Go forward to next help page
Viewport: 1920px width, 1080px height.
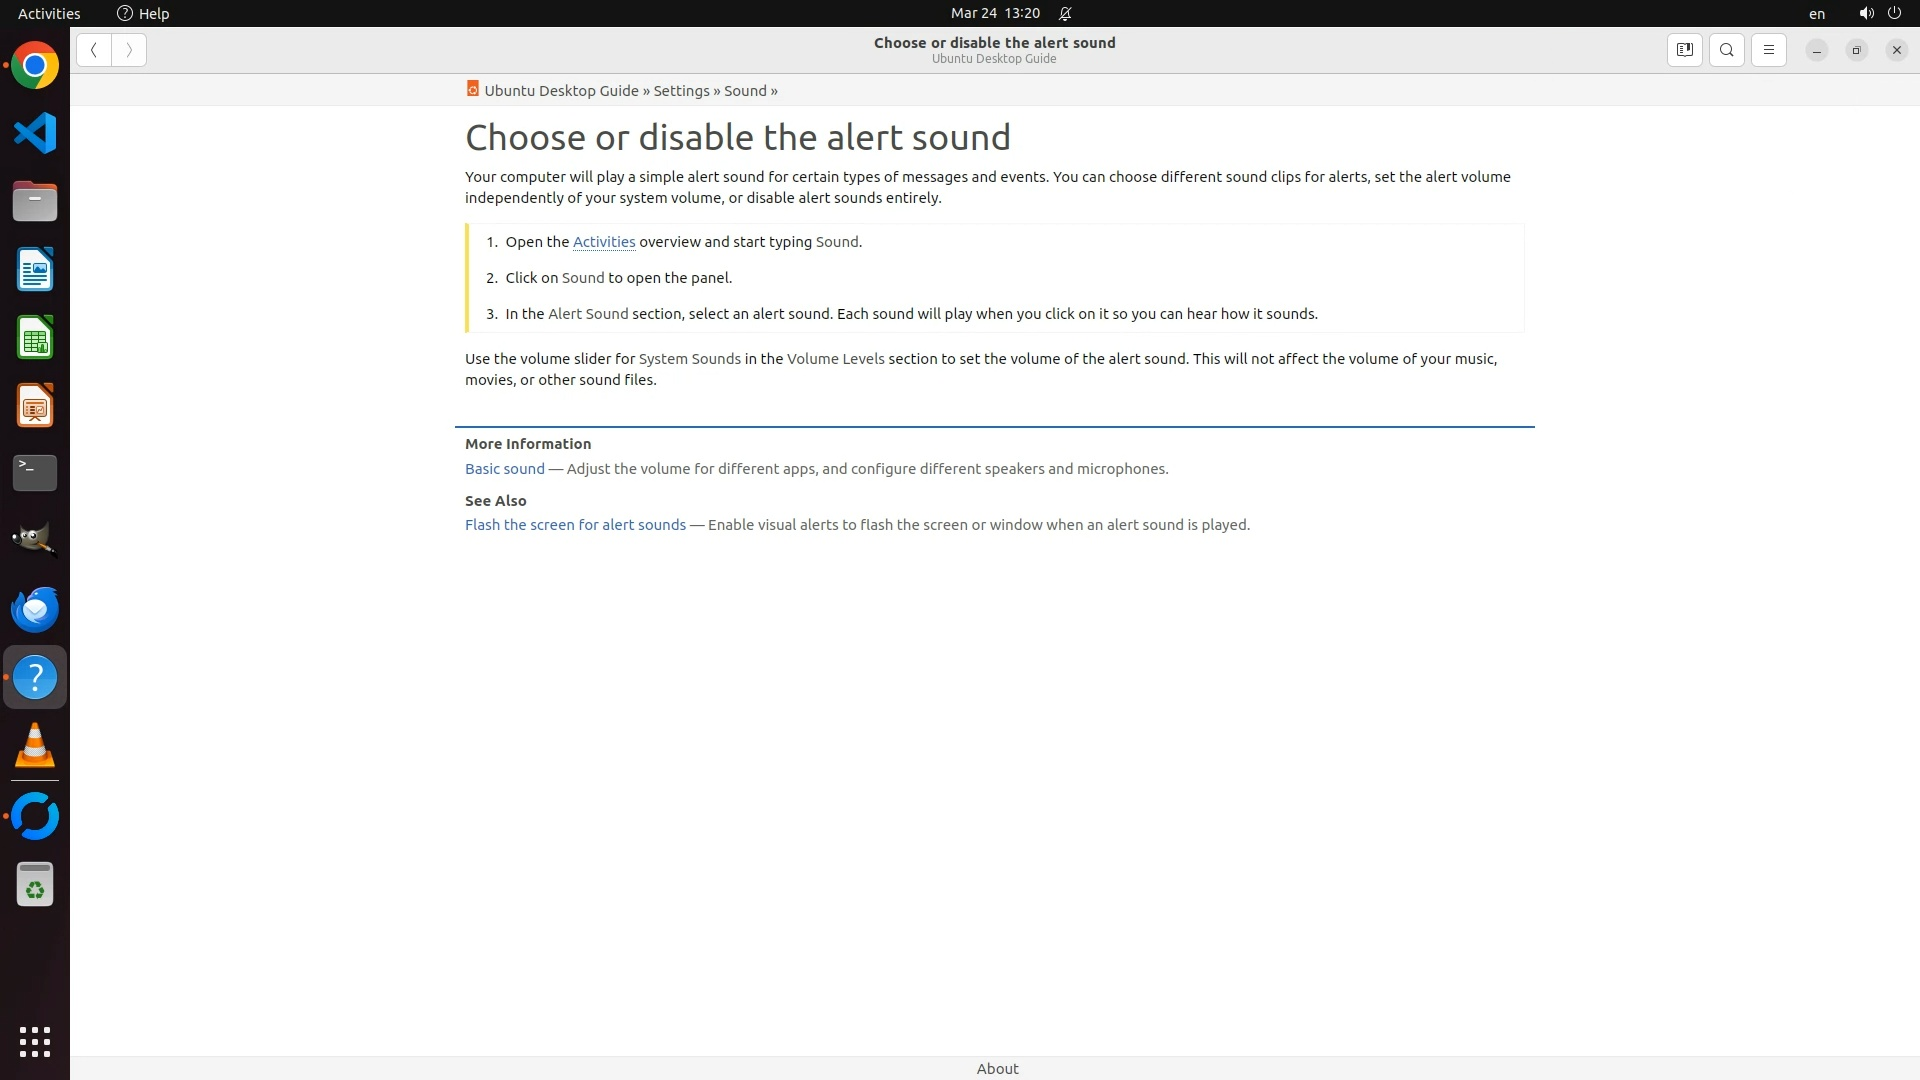(129, 50)
